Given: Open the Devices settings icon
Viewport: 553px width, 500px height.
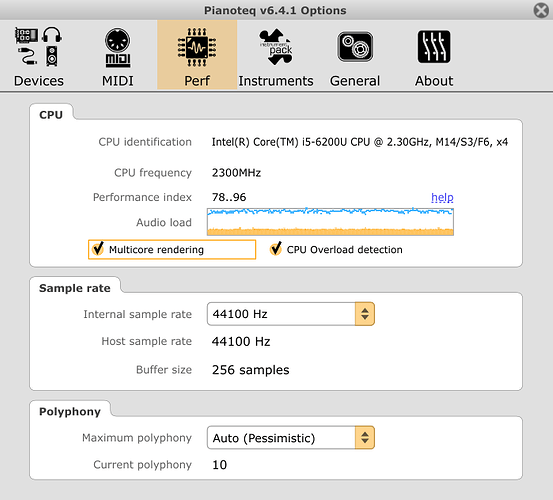Looking at the screenshot, I should [x=38, y=47].
